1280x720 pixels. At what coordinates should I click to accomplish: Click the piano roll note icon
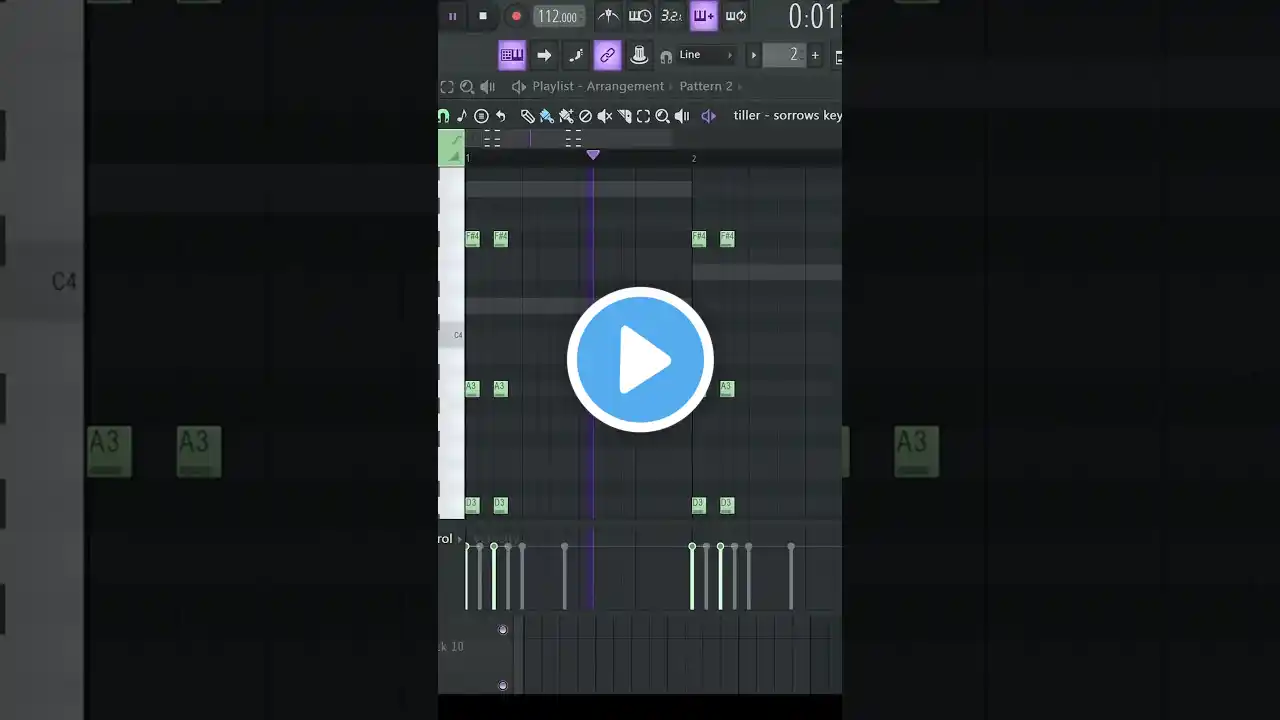[462, 116]
